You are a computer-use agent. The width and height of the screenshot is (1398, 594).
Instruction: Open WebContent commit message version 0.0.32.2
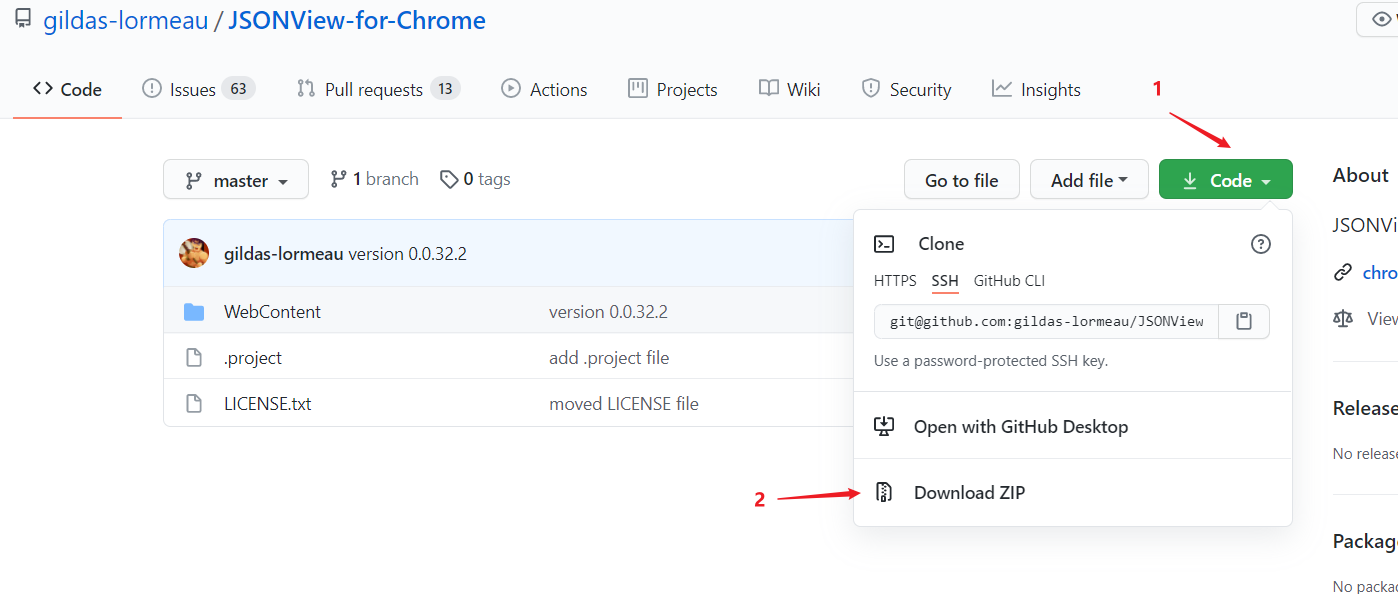608,312
